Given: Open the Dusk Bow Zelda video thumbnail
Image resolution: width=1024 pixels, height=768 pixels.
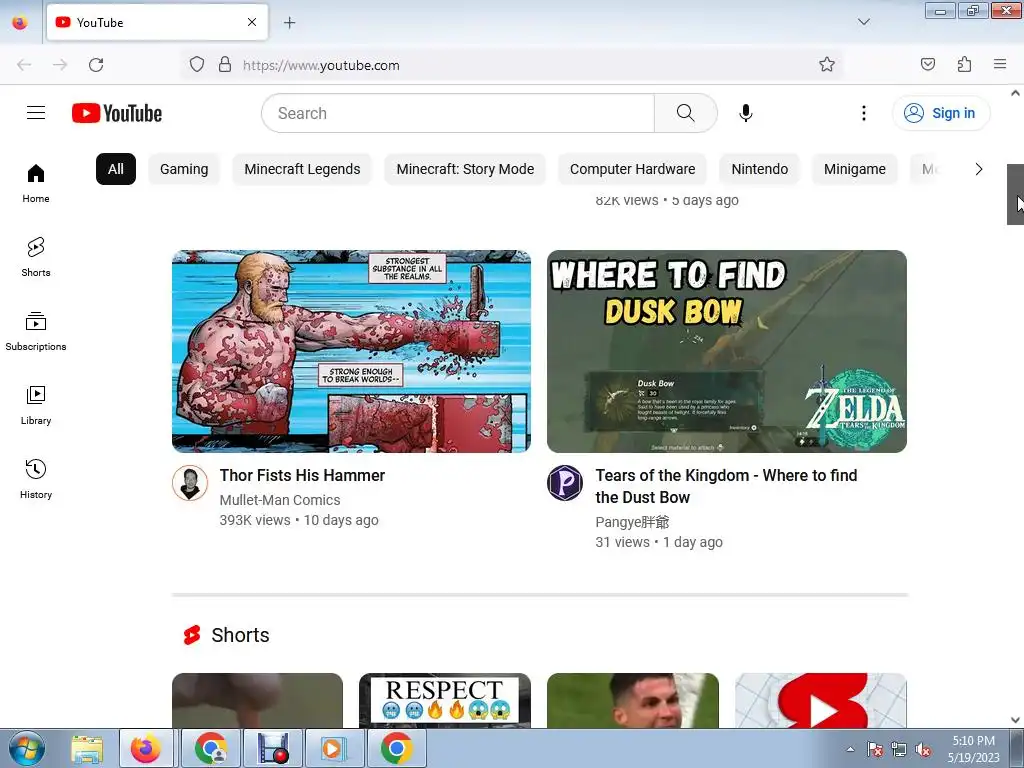Looking at the screenshot, I should (727, 351).
